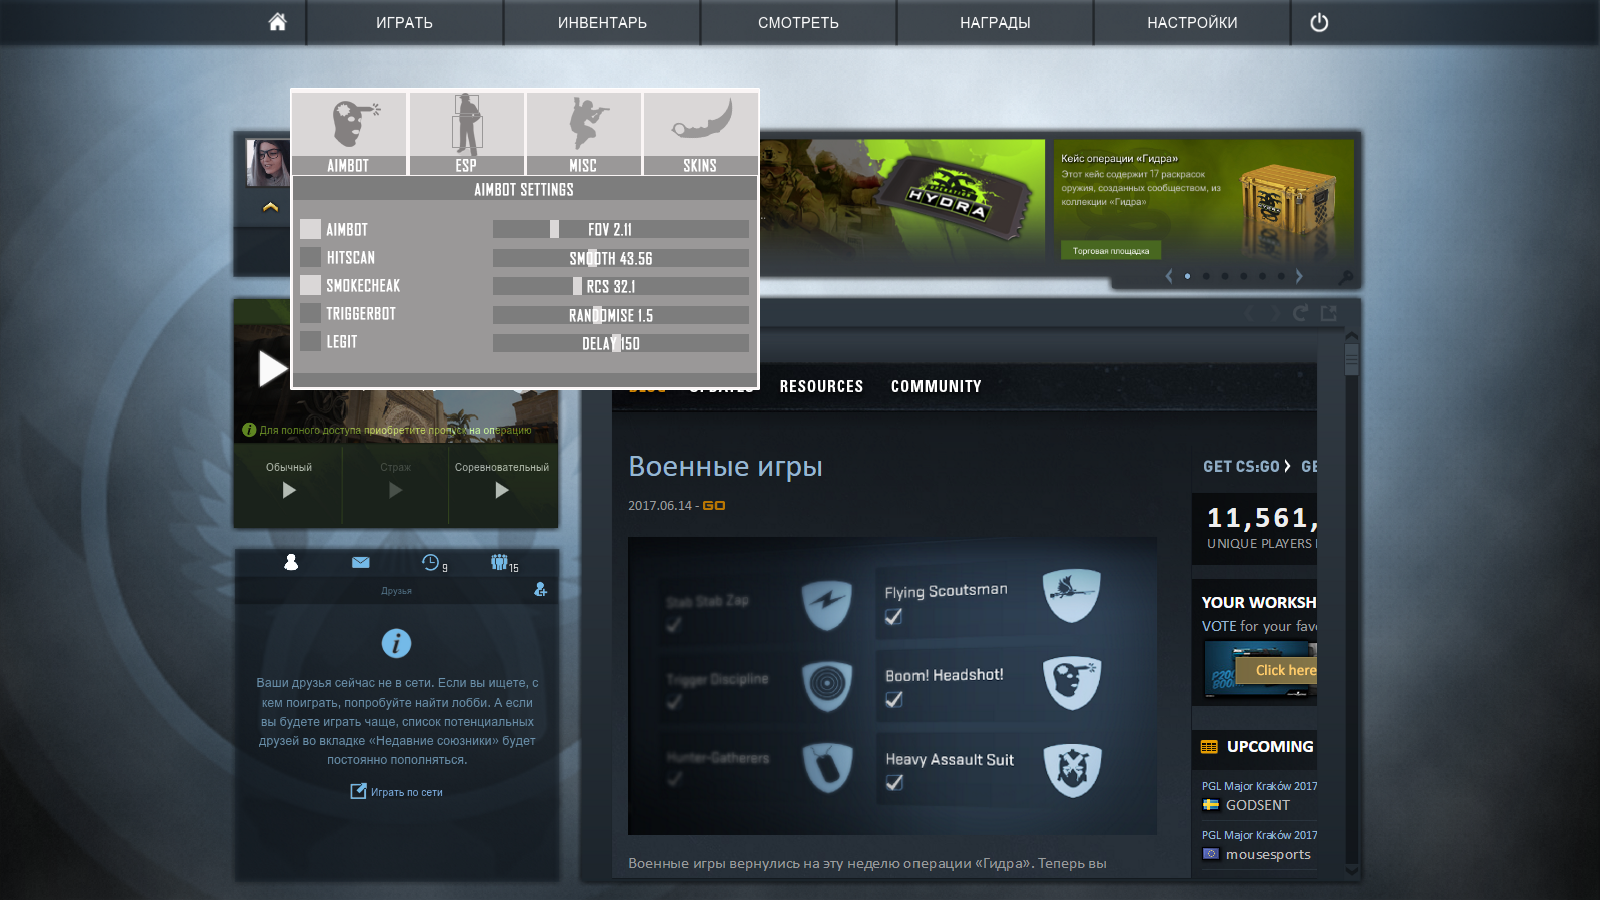Screen dimensions: 1600x900
Task: Toggle the TRIGGERBOT checkbox
Action: click(311, 313)
